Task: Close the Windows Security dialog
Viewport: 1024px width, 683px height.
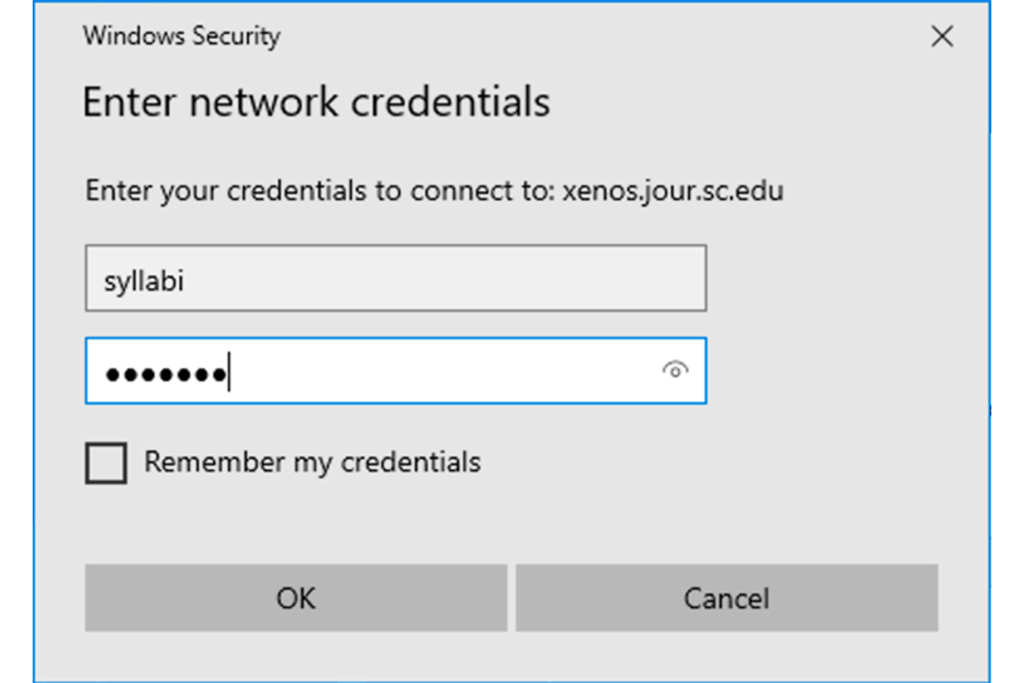Action: coord(941,38)
